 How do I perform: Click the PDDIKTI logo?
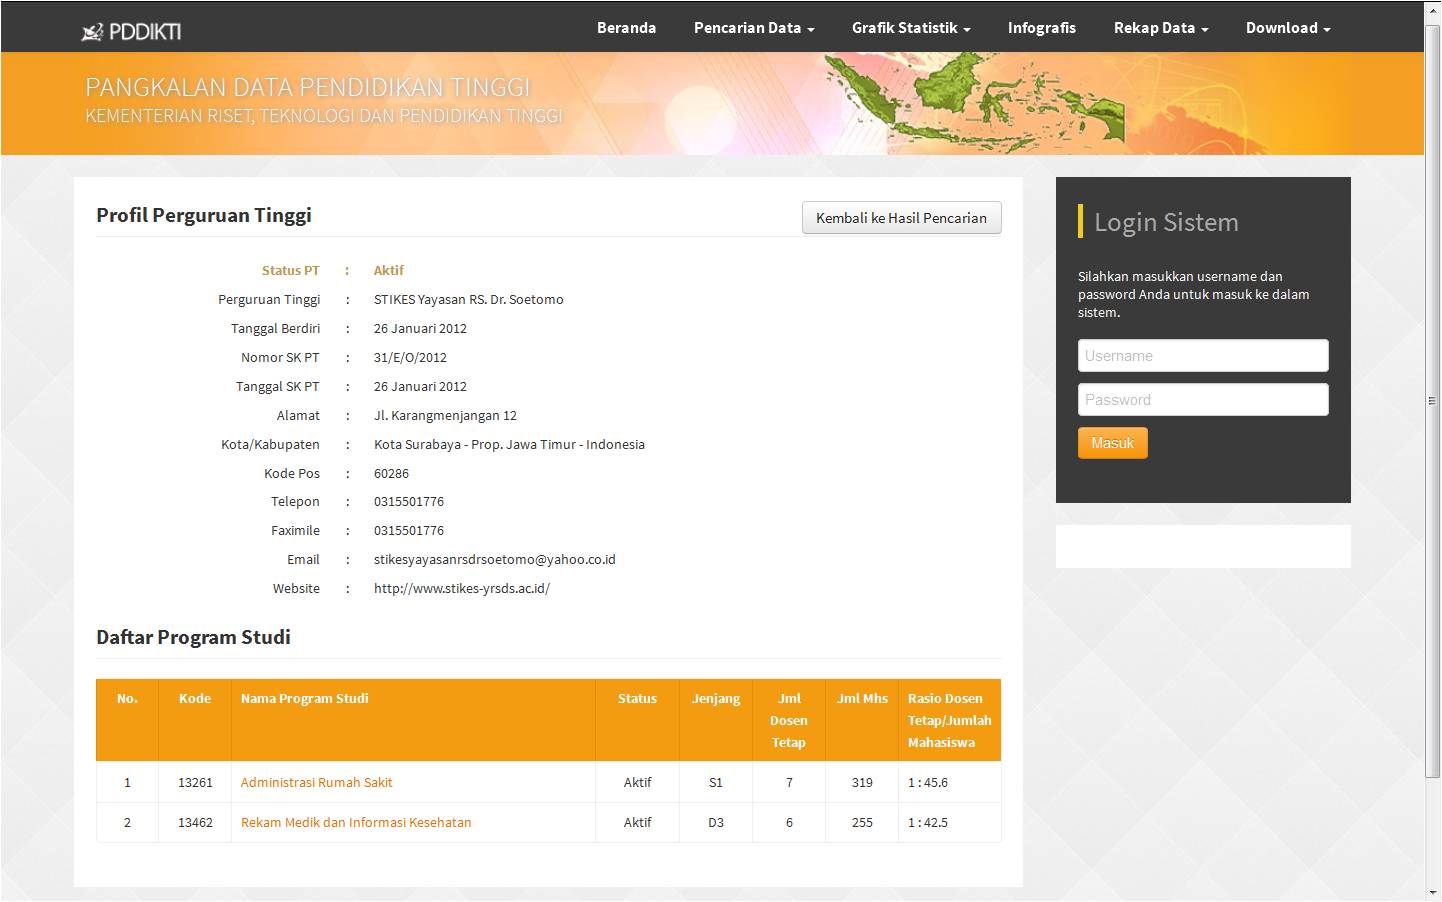pos(131,31)
